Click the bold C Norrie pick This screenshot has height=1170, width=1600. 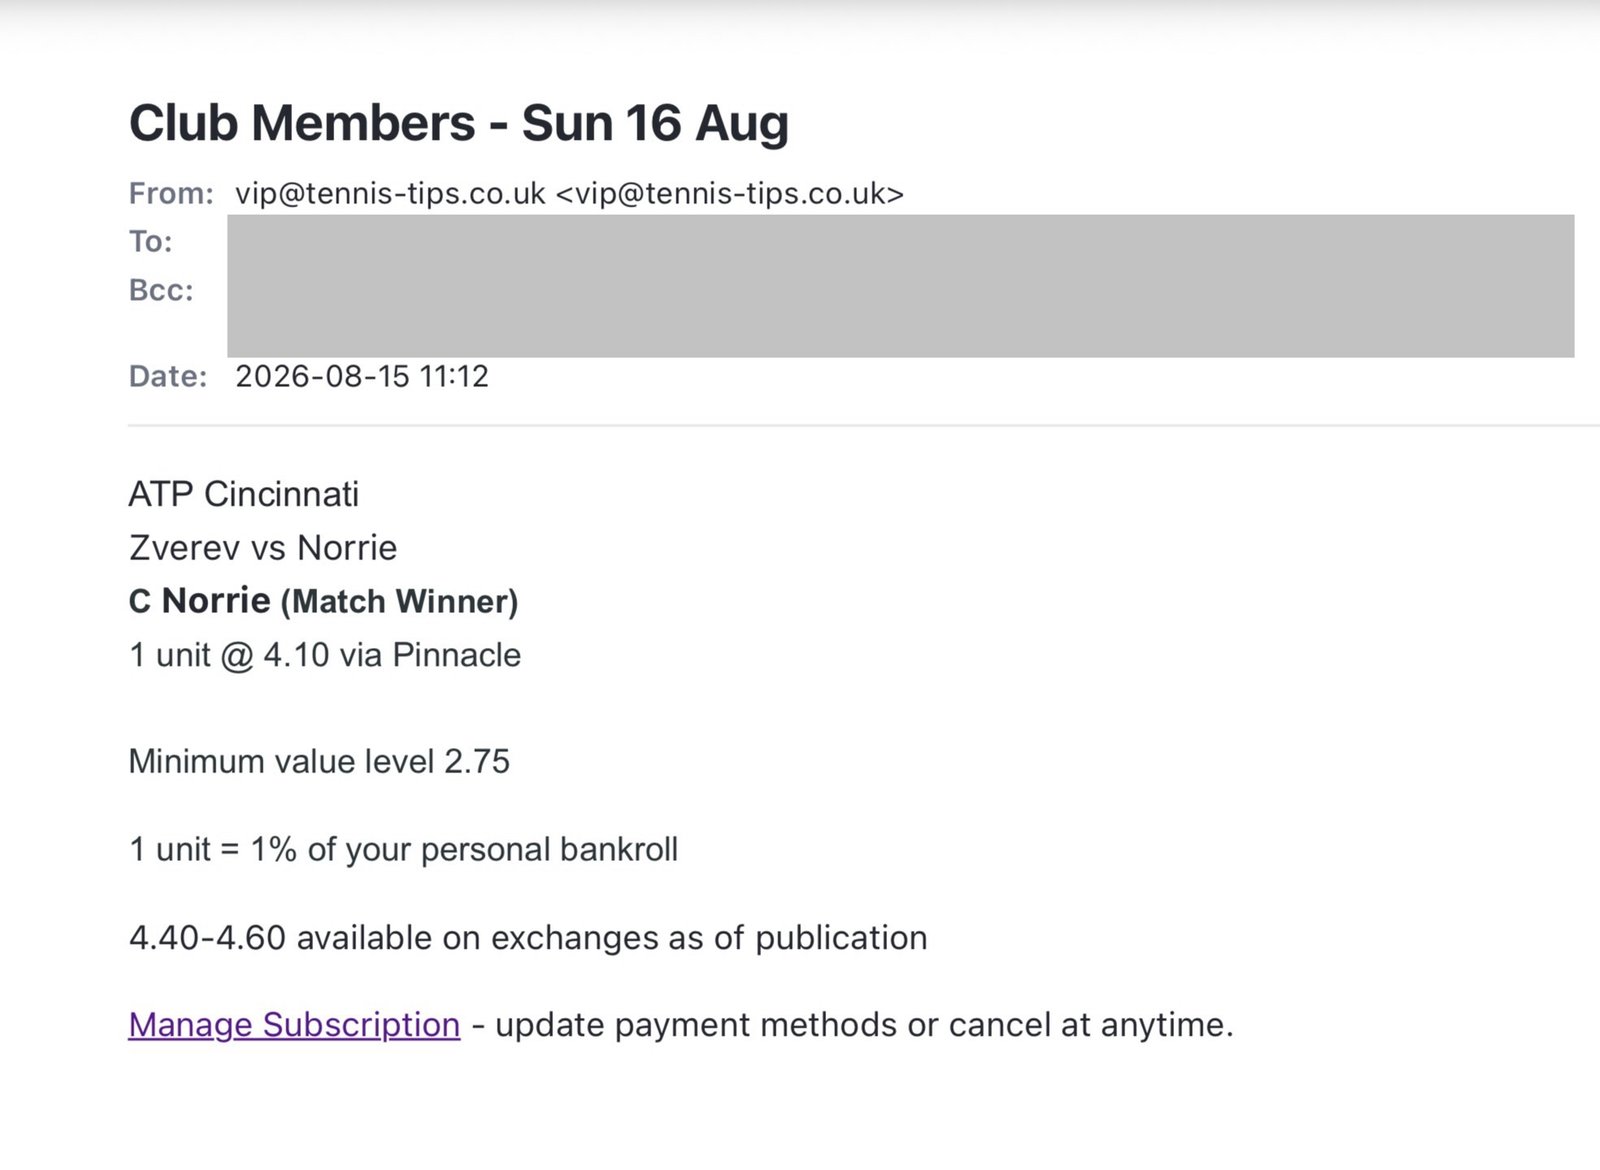pyautogui.click(x=200, y=601)
